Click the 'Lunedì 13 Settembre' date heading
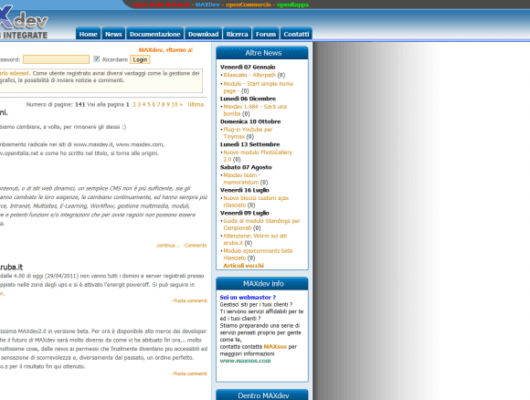Viewport: 530px width, 400px height. click(250, 144)
